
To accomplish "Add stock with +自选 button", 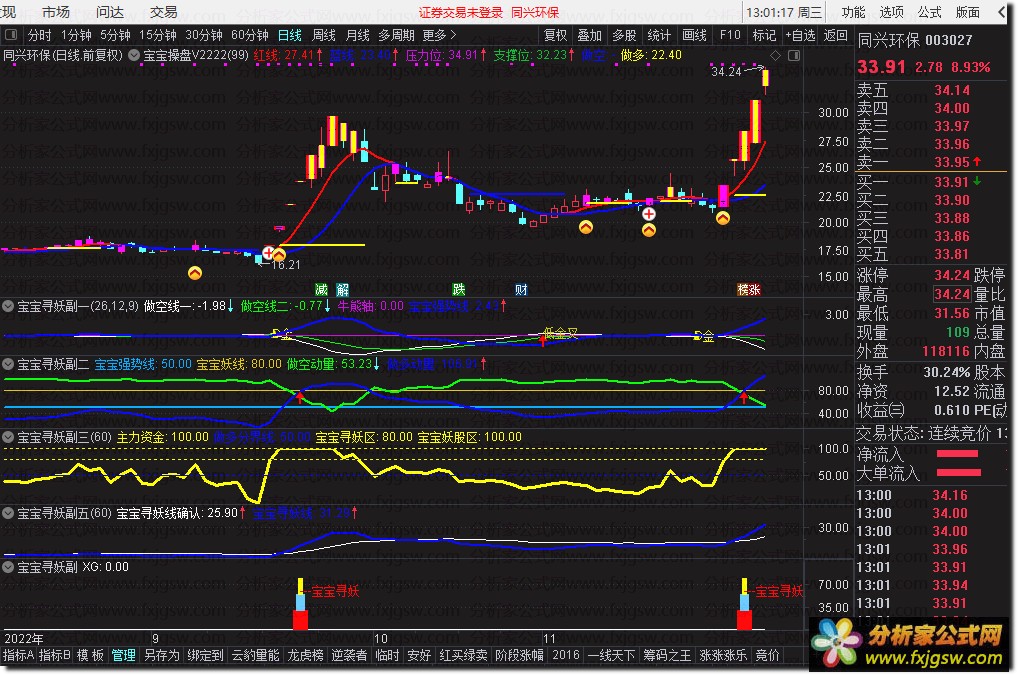I will click(800, 35).
